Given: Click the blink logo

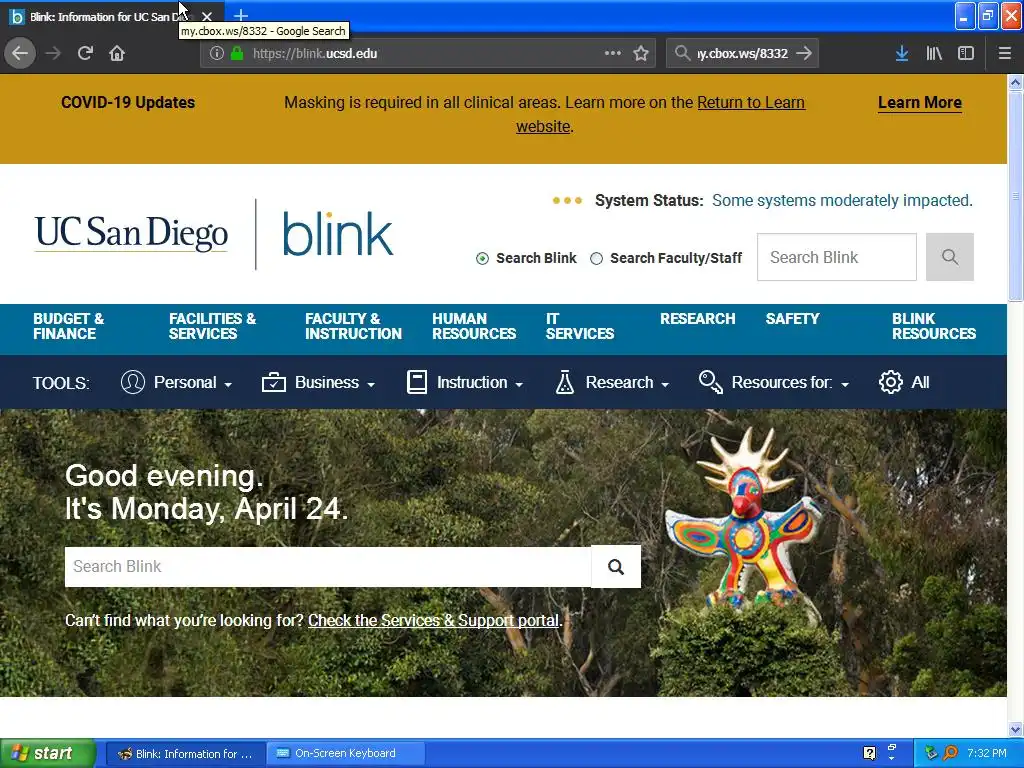Looking at the screenshot, I should coord(338,234).
